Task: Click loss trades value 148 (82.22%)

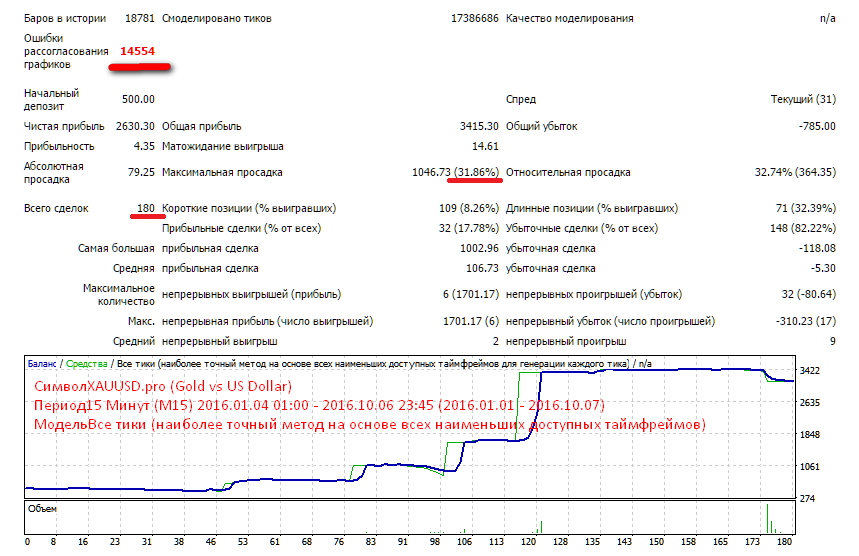Action: (x=803, y=228)
